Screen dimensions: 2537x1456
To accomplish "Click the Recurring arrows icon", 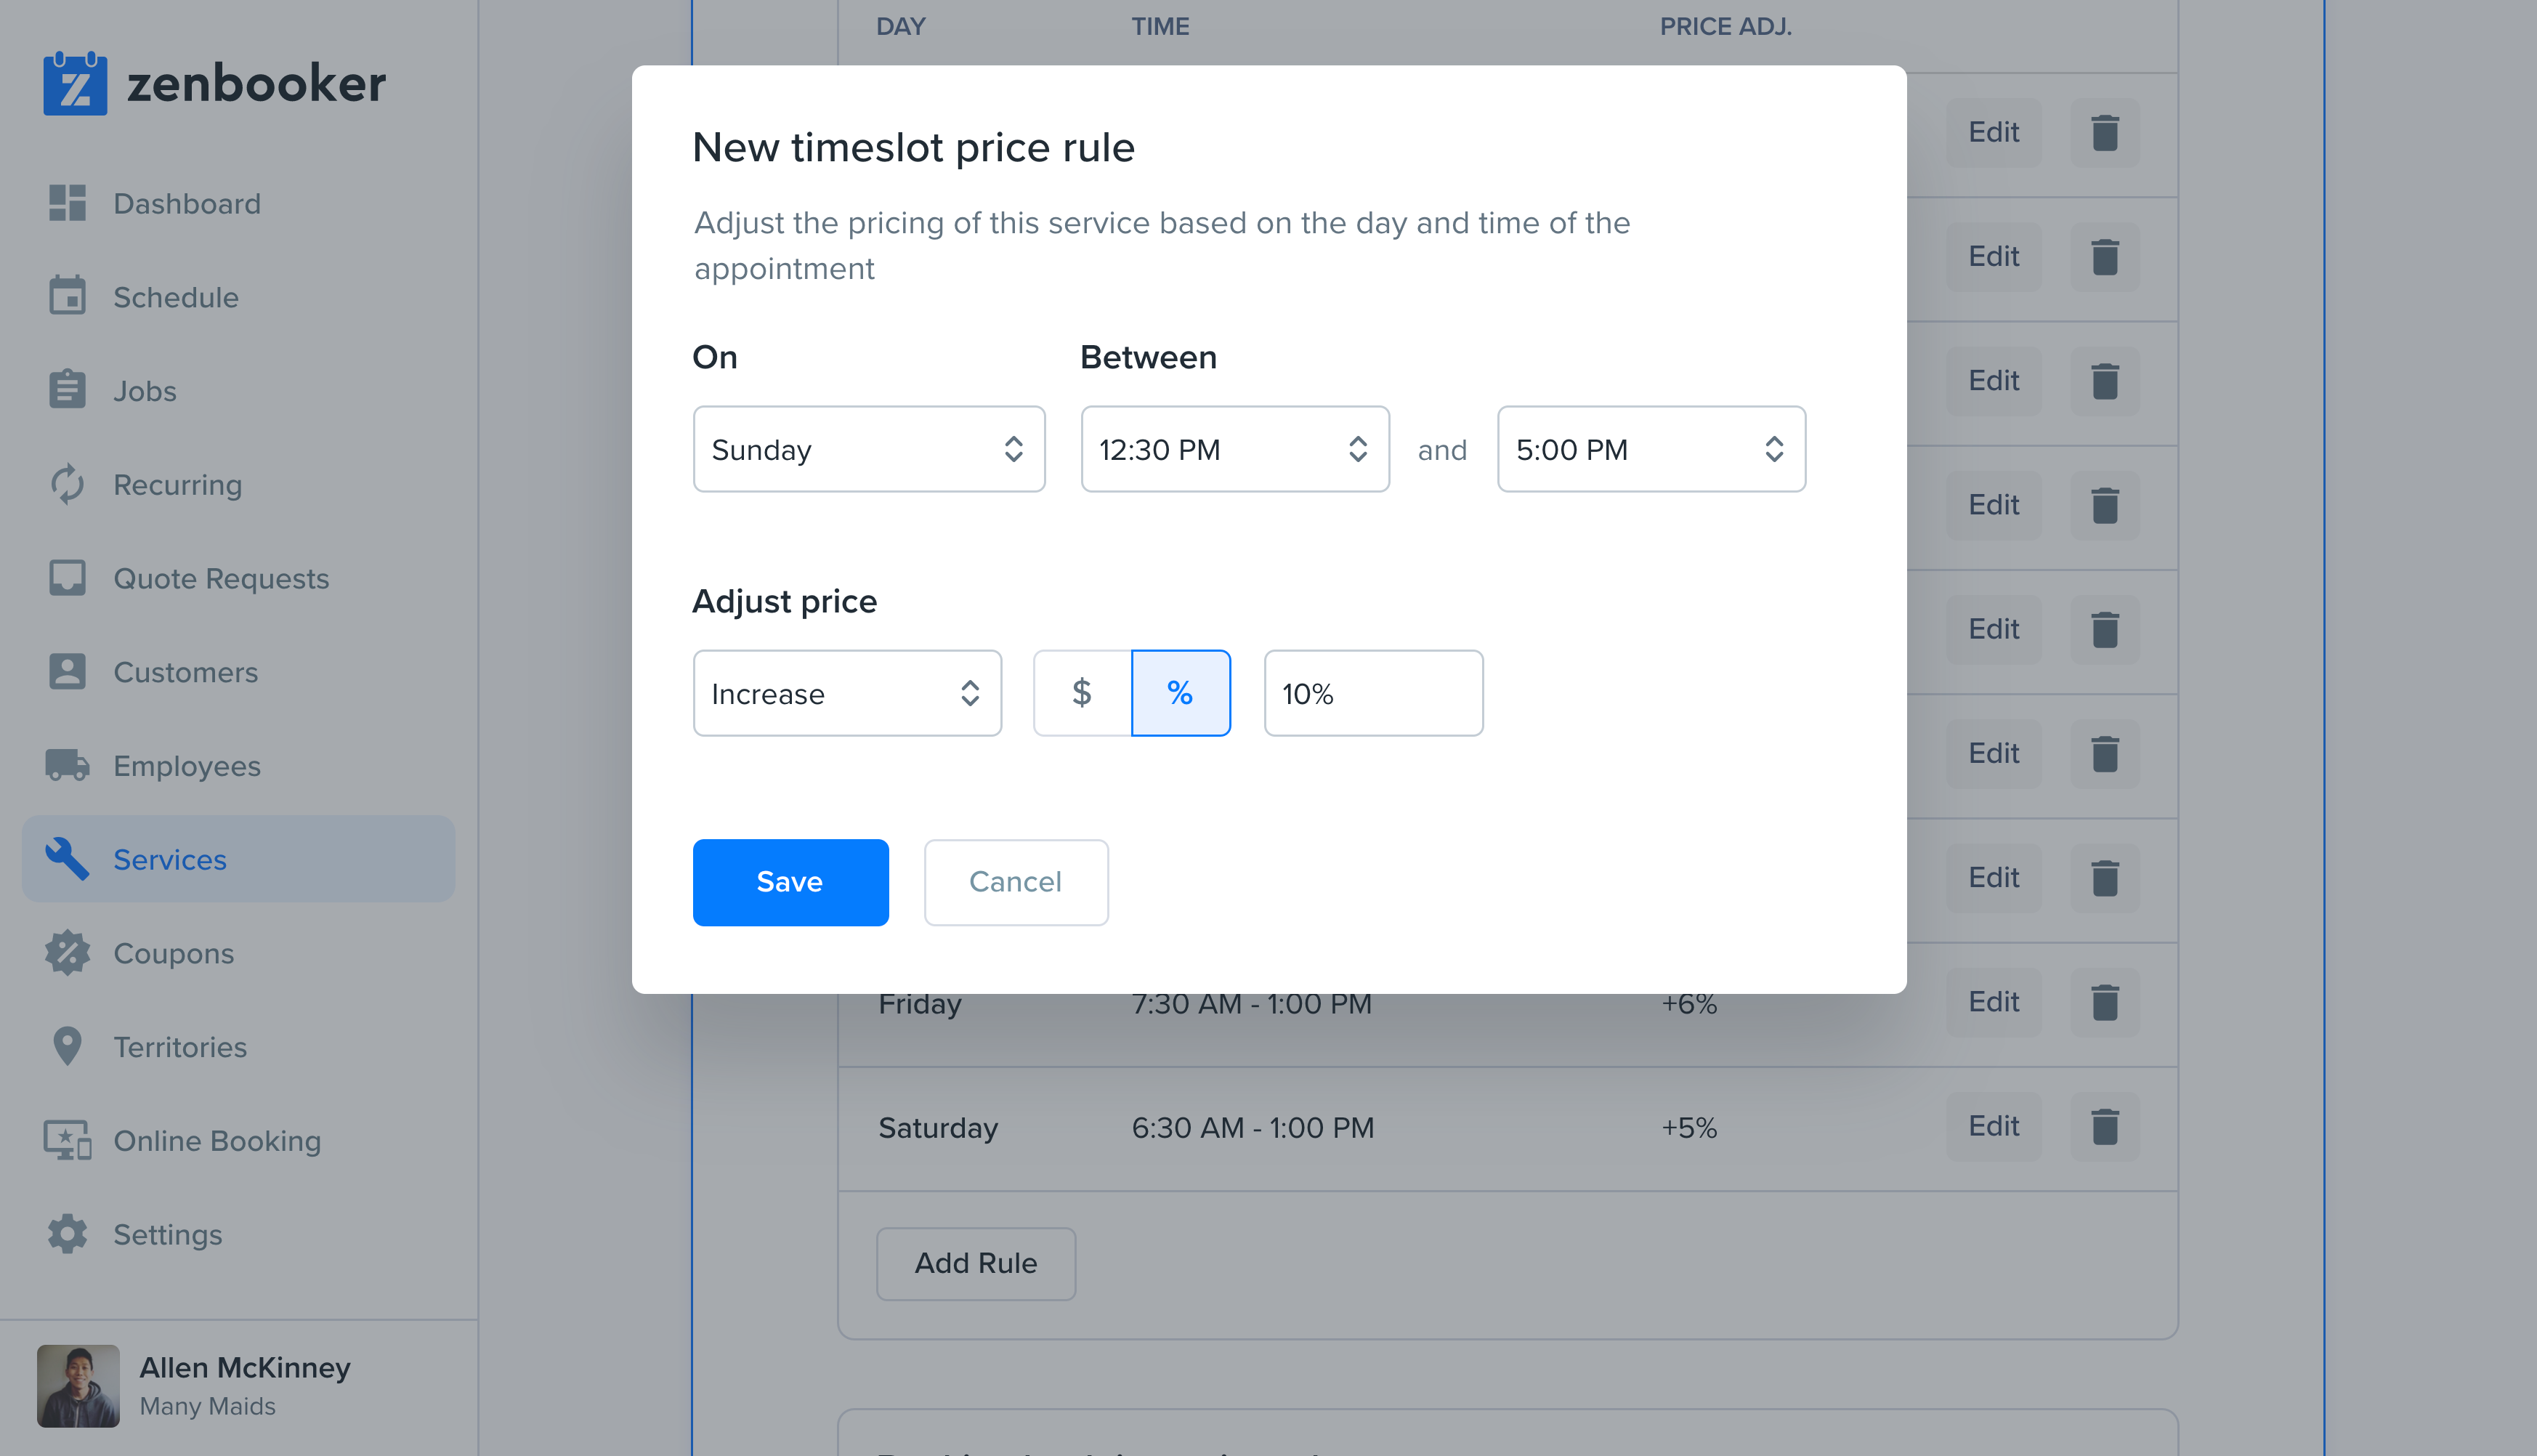I will pyautogui.click(x=67, y=484).
